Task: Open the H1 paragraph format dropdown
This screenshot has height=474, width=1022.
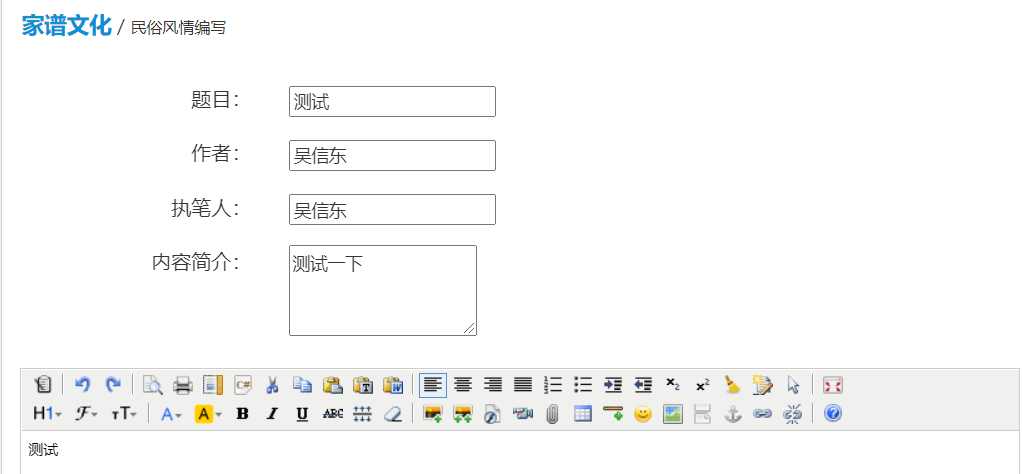Action: pos(47,413)
